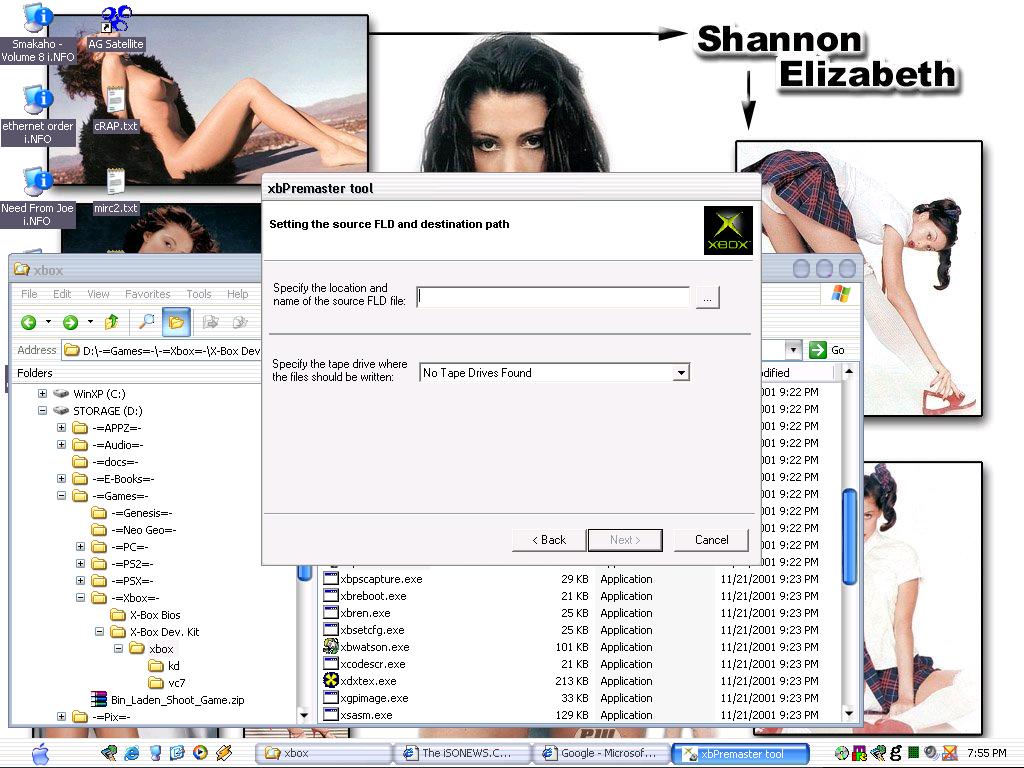The image size is (1024, 768).
Task: Expand the -=PS2=- folder node
Action: [x=80, y=564]
